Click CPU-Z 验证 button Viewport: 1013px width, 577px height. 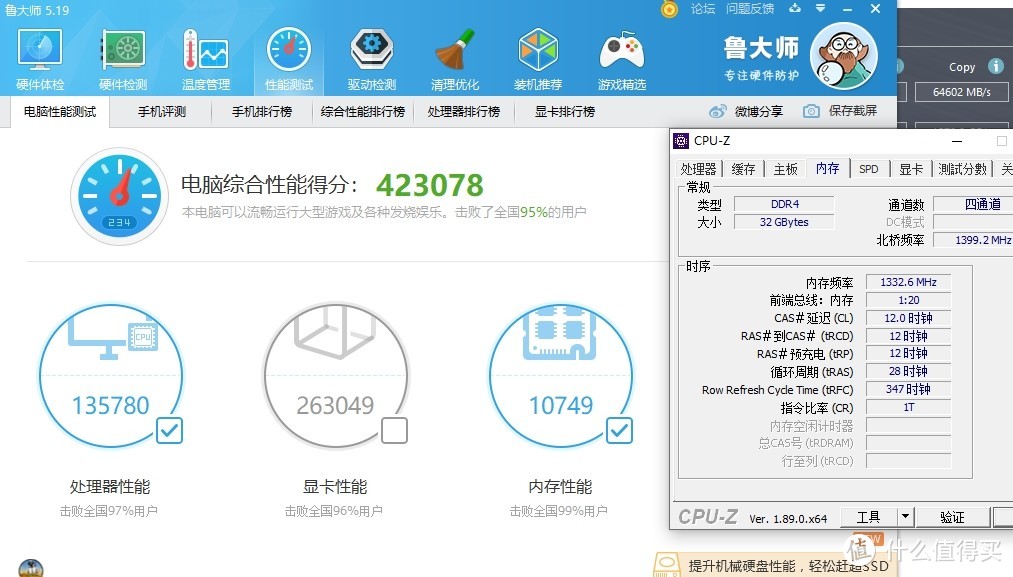(x=952, y=517)
